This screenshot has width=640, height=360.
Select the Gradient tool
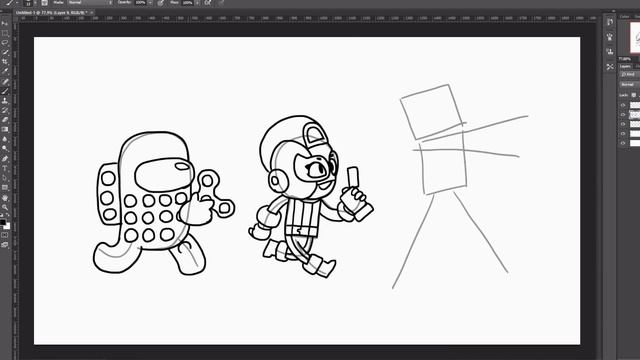[x=5, y=129]
